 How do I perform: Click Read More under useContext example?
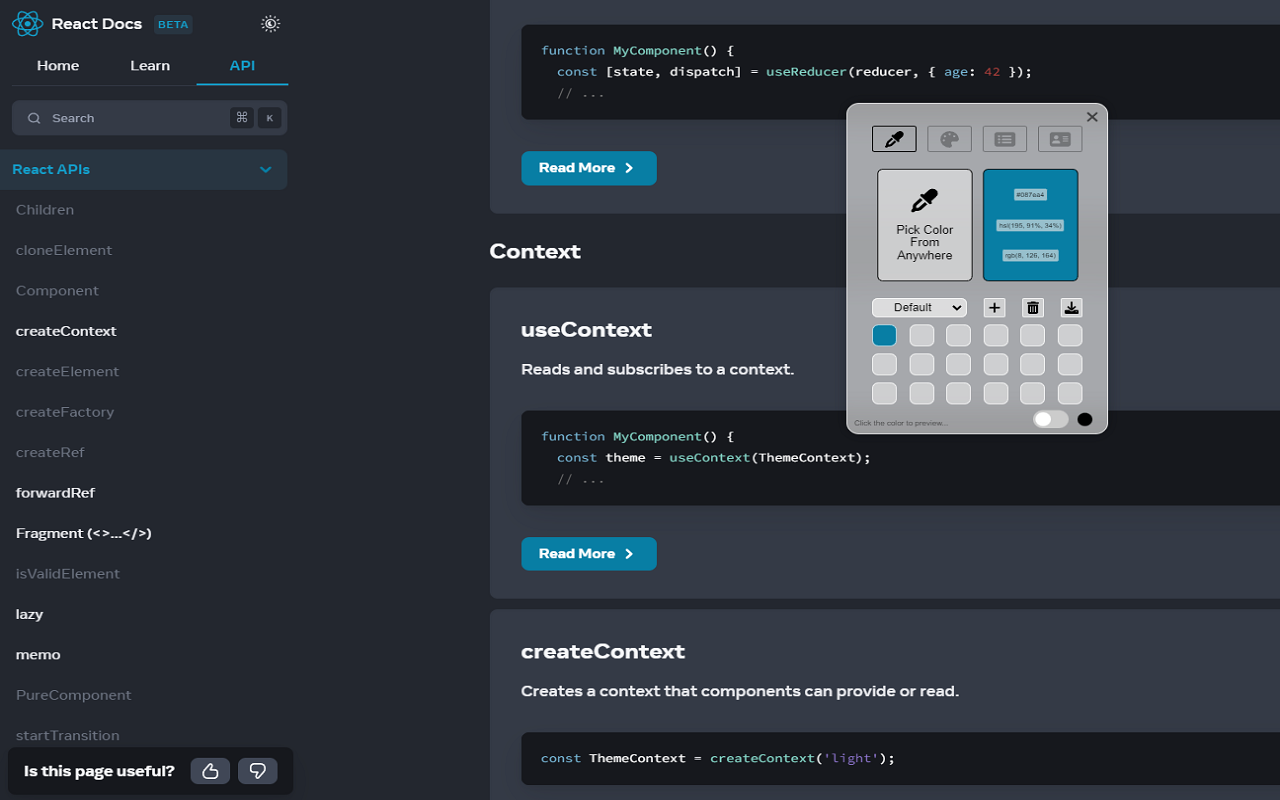coord(588,554)
